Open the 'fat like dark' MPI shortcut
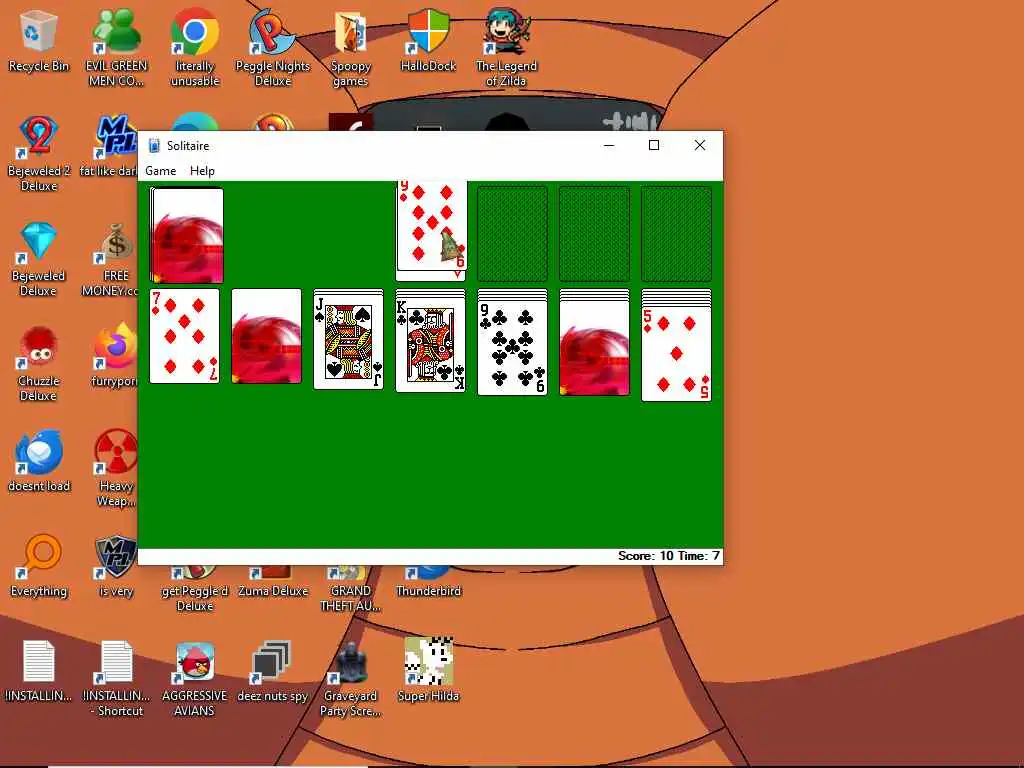The image size is (1024, 768). coord(111,147)
